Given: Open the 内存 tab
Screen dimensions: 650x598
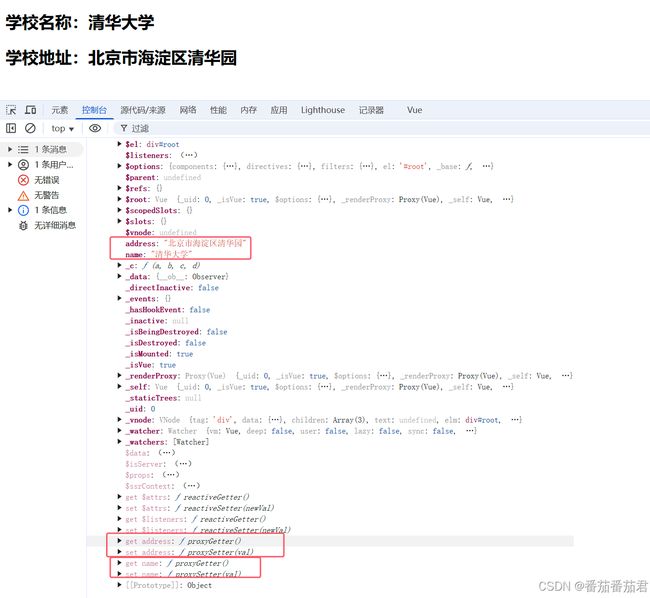Looking at the screenshot, I should tap(248, 110).
